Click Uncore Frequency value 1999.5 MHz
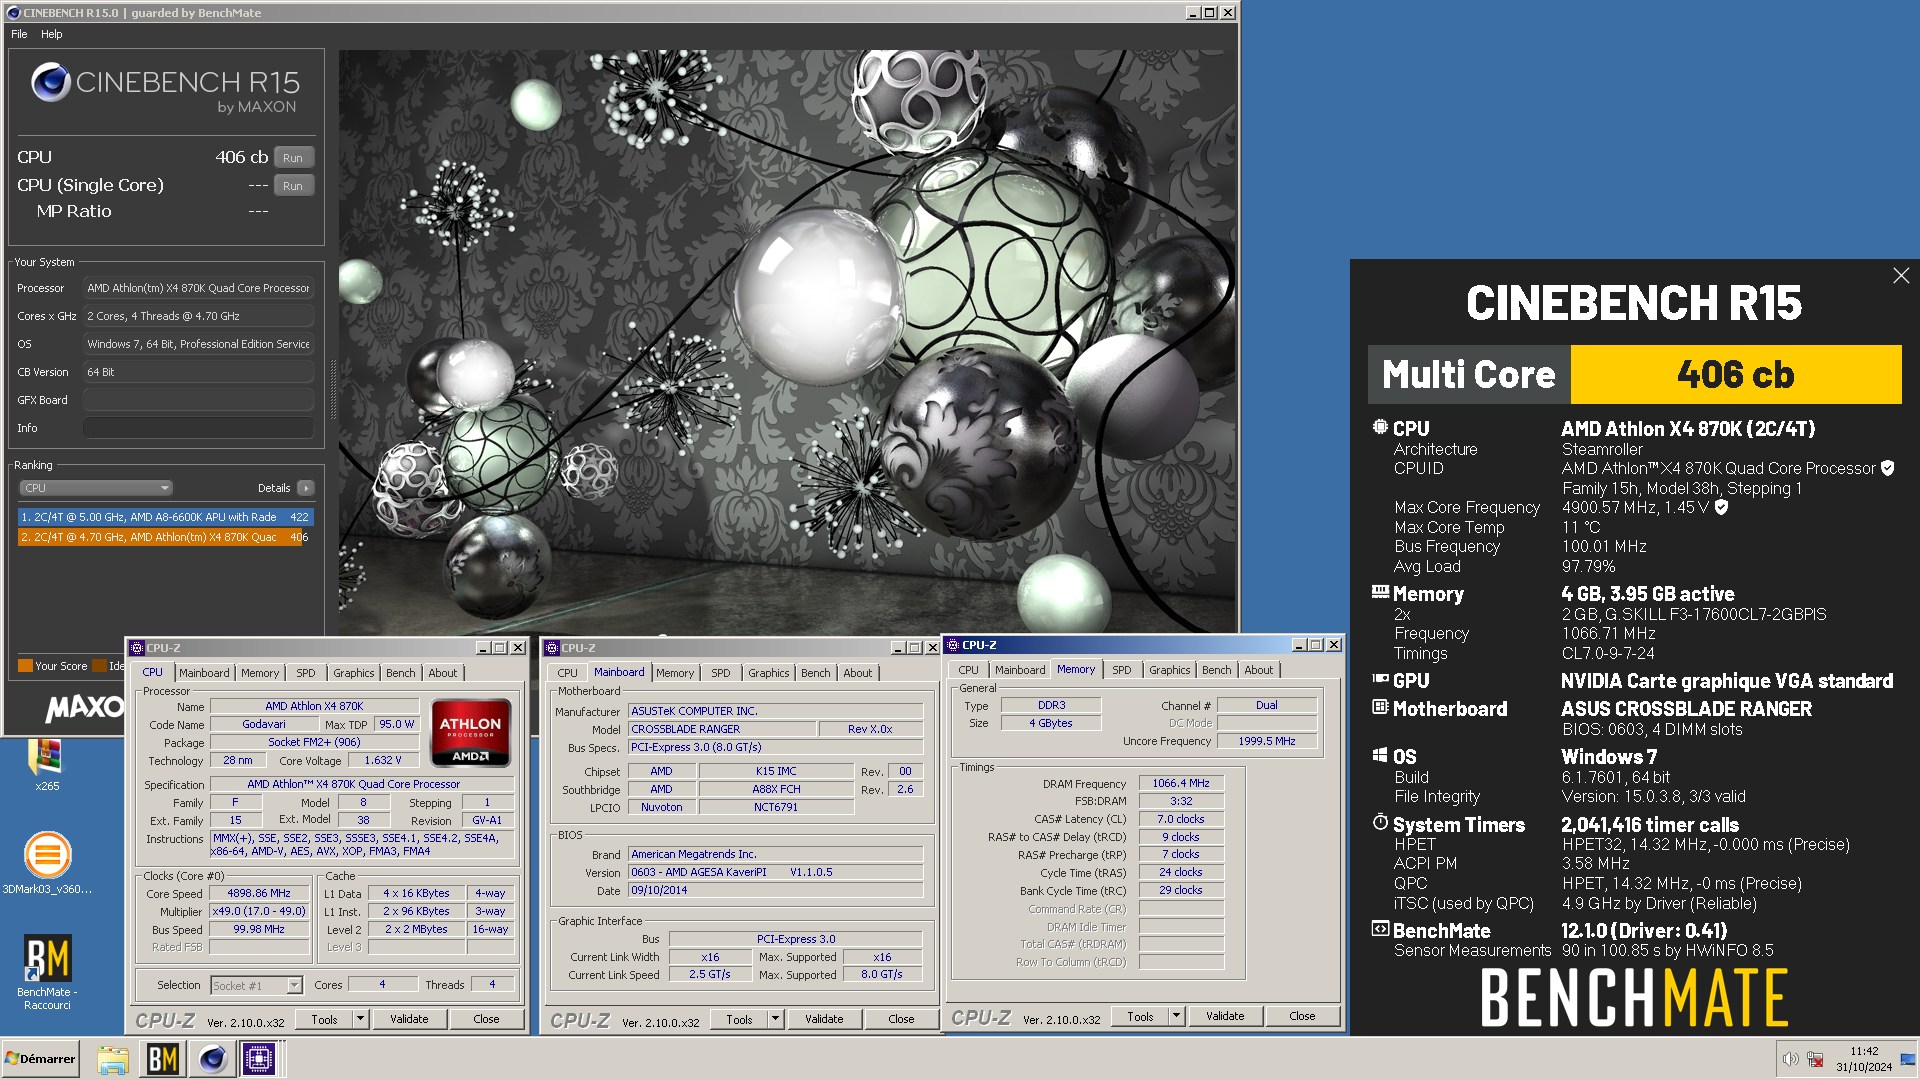This screenshot has height=1080, width=1920. pos(1266,741)
